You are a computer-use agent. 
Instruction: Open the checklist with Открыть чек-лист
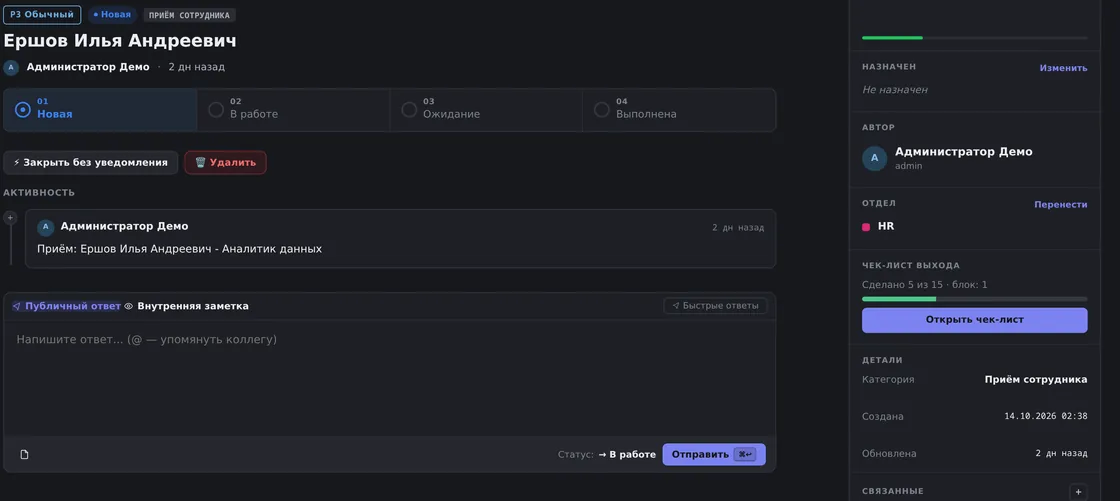(x=974, y=320)
